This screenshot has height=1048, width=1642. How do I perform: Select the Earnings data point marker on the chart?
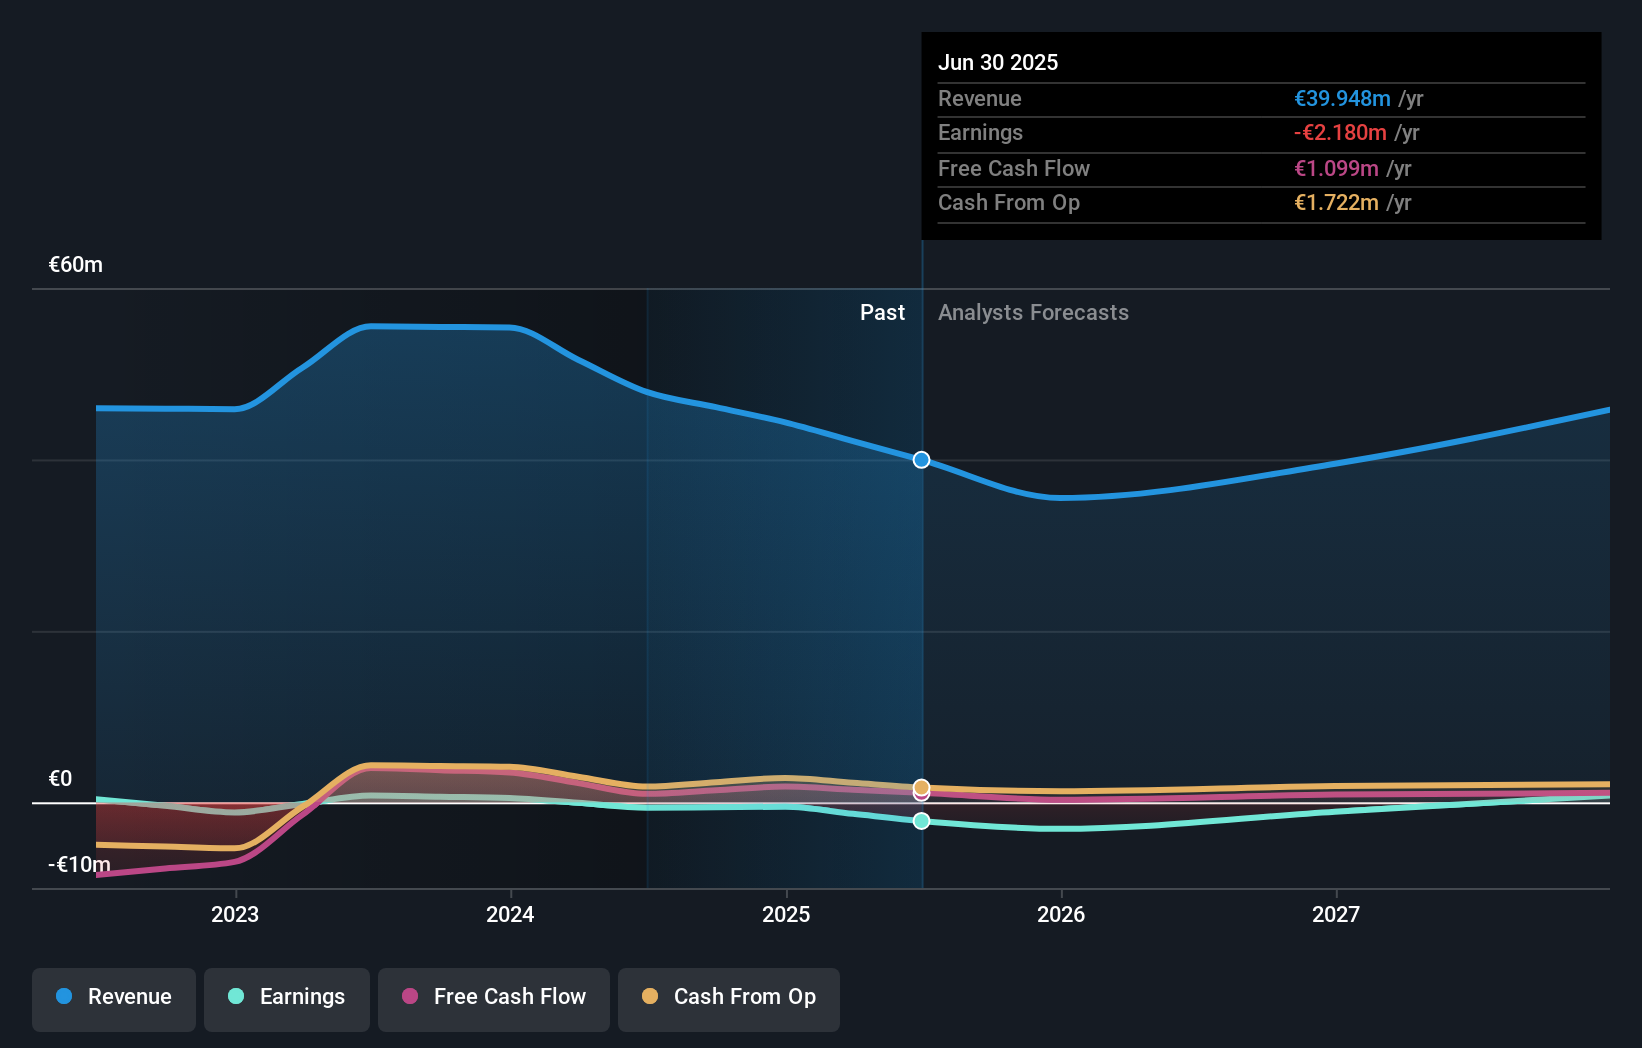[x=919, y=821]
